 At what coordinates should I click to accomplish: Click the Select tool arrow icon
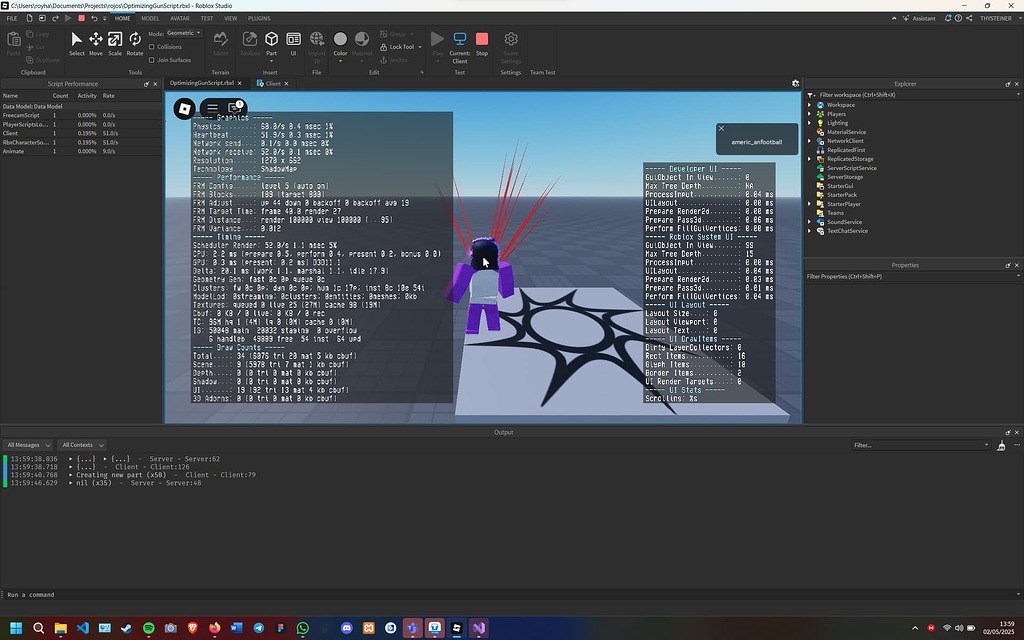click(x=77, y=40)
